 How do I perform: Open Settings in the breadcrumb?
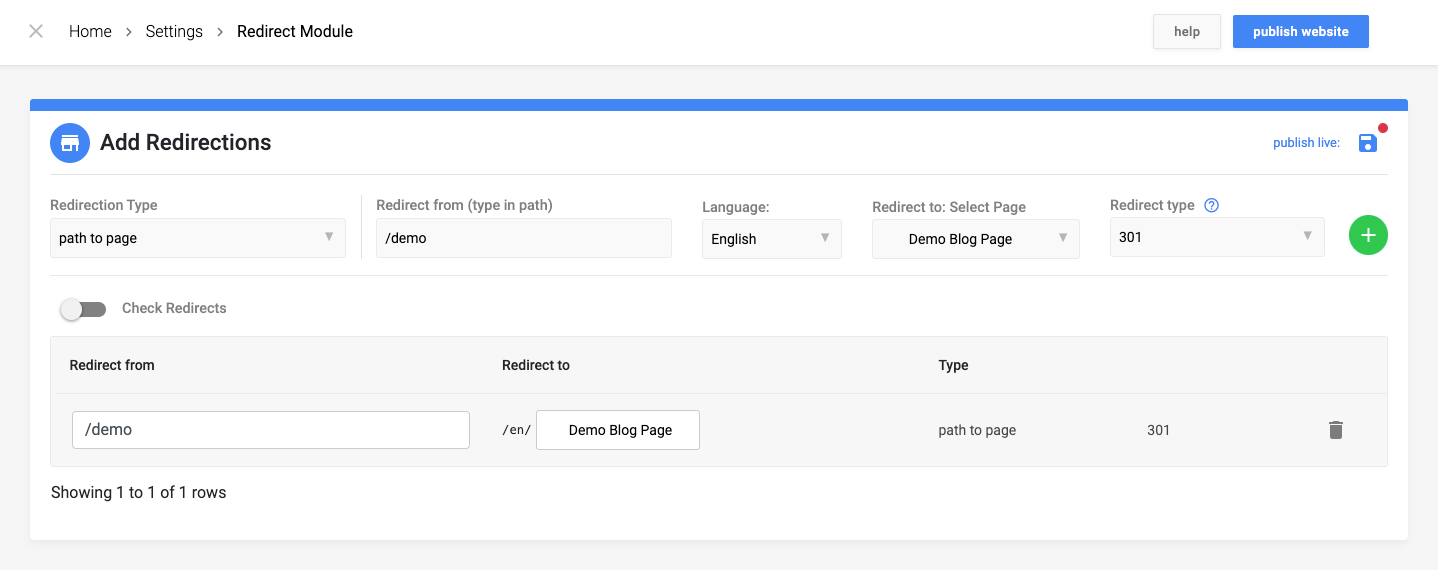pyautogui.click(x=174, y=31)
